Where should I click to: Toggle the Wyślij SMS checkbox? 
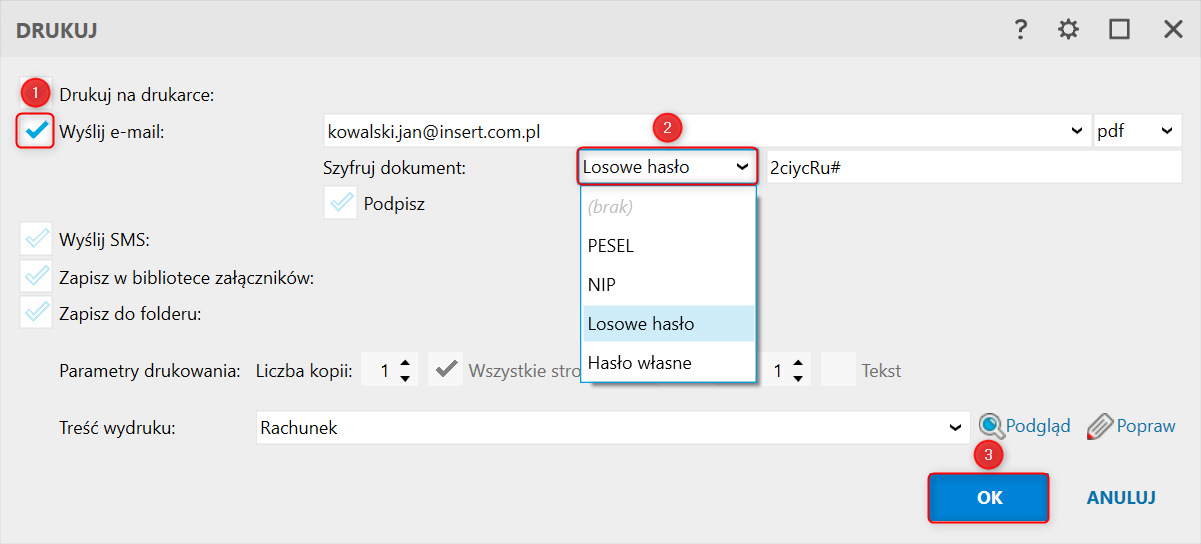pyautogui.click(x=37, y=240)
